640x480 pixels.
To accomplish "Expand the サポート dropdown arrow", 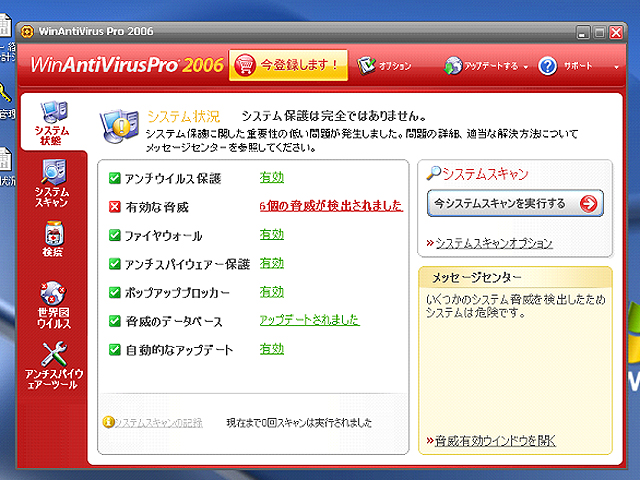I will [x=616, y=67].
